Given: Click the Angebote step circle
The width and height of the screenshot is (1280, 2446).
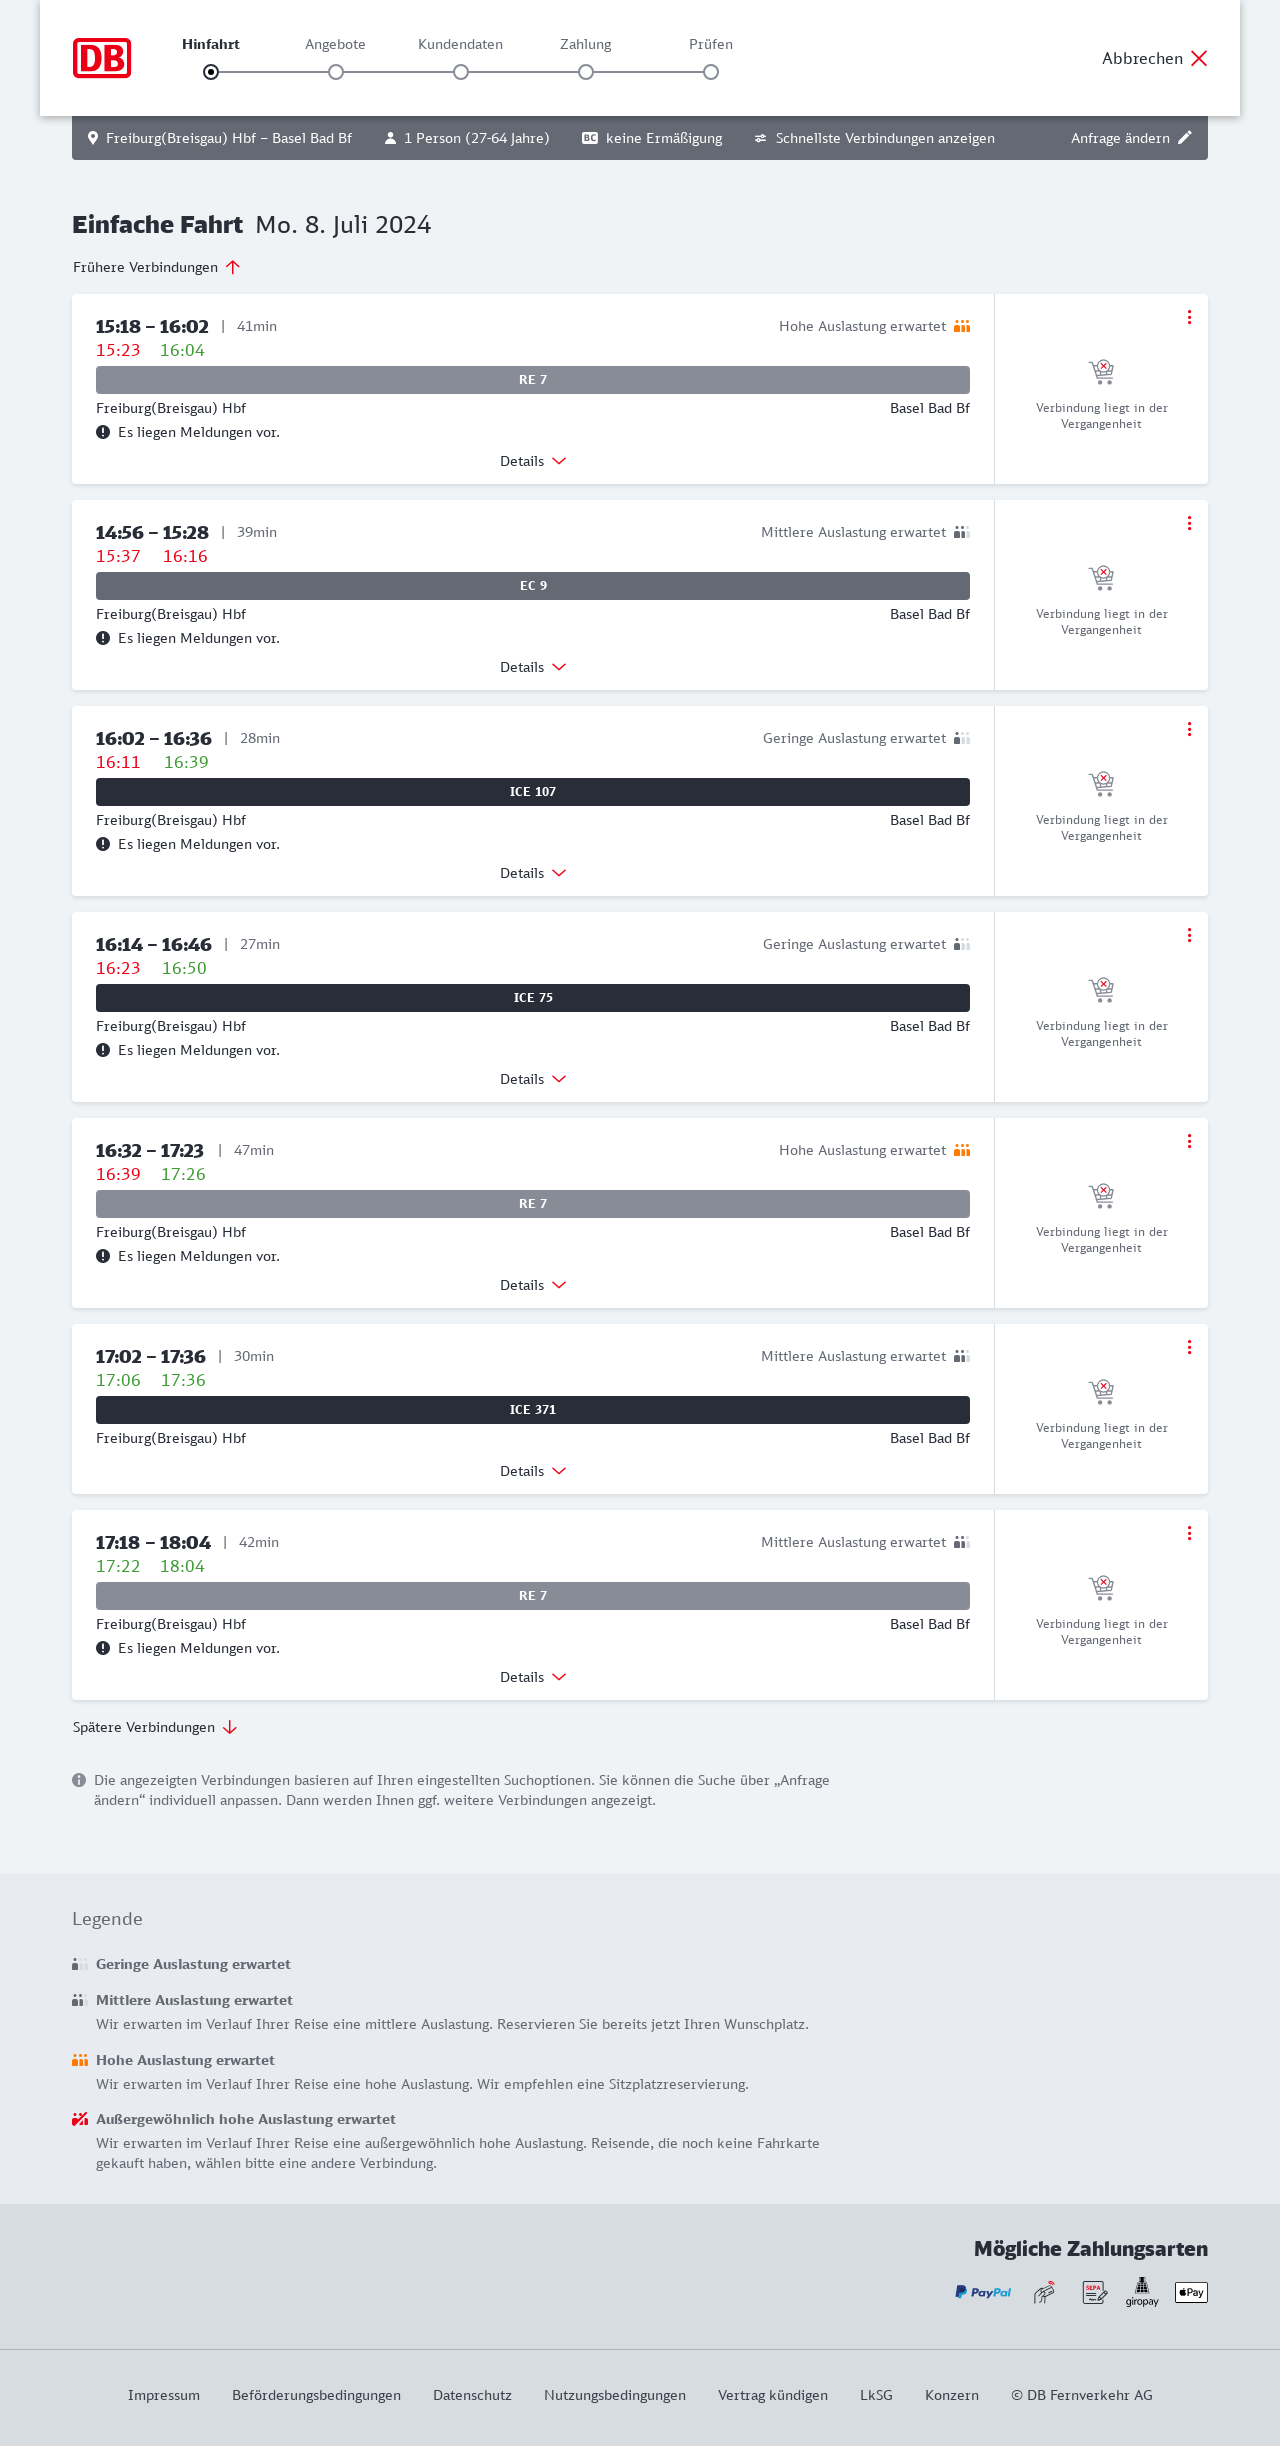Looking at the screenshot, I should pos(336,72).
